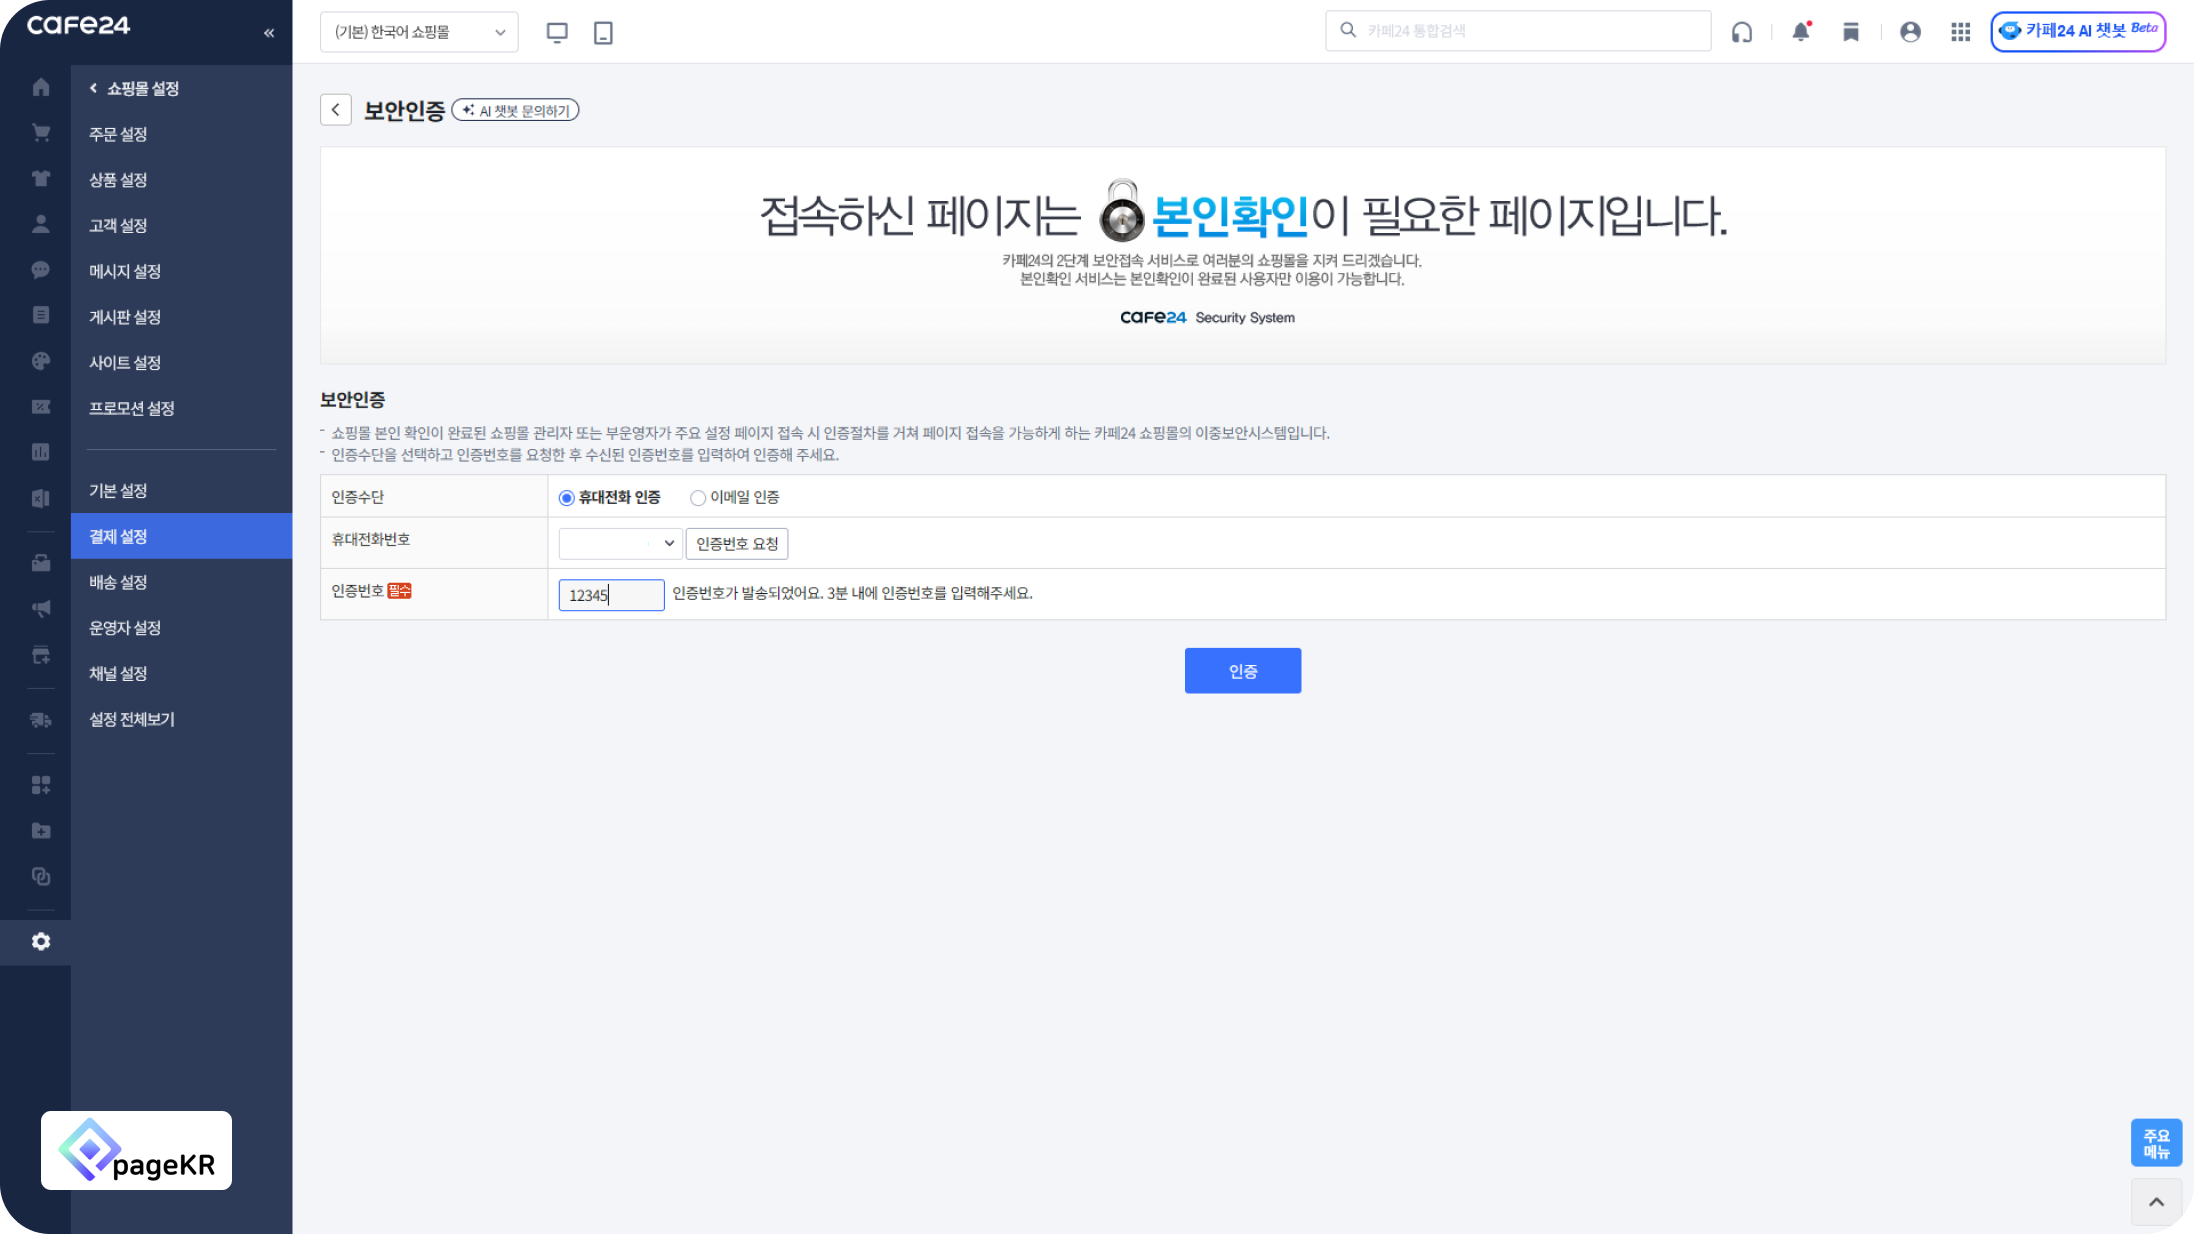Image resolution: width=2194 pixels, height=1234 pixels.
Task: Switch to desktop preview monitor icon
Action: 557,32
